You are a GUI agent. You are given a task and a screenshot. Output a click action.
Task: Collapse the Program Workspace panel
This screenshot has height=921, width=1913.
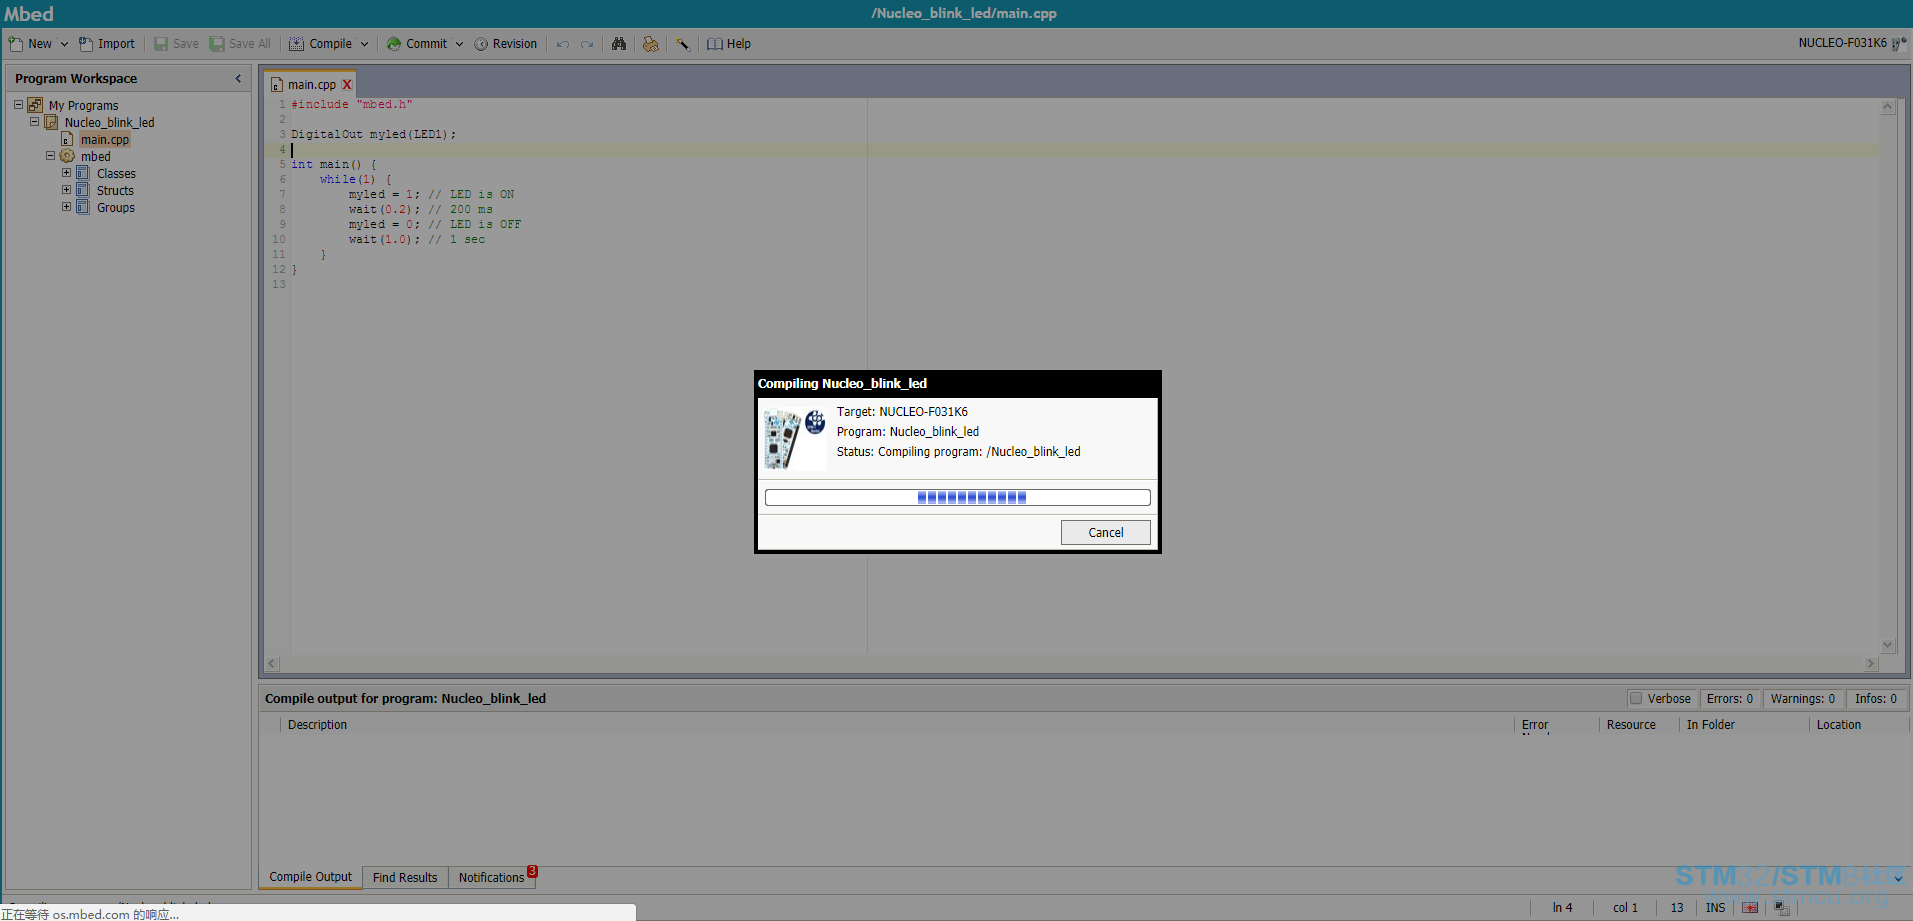(238, 78)
